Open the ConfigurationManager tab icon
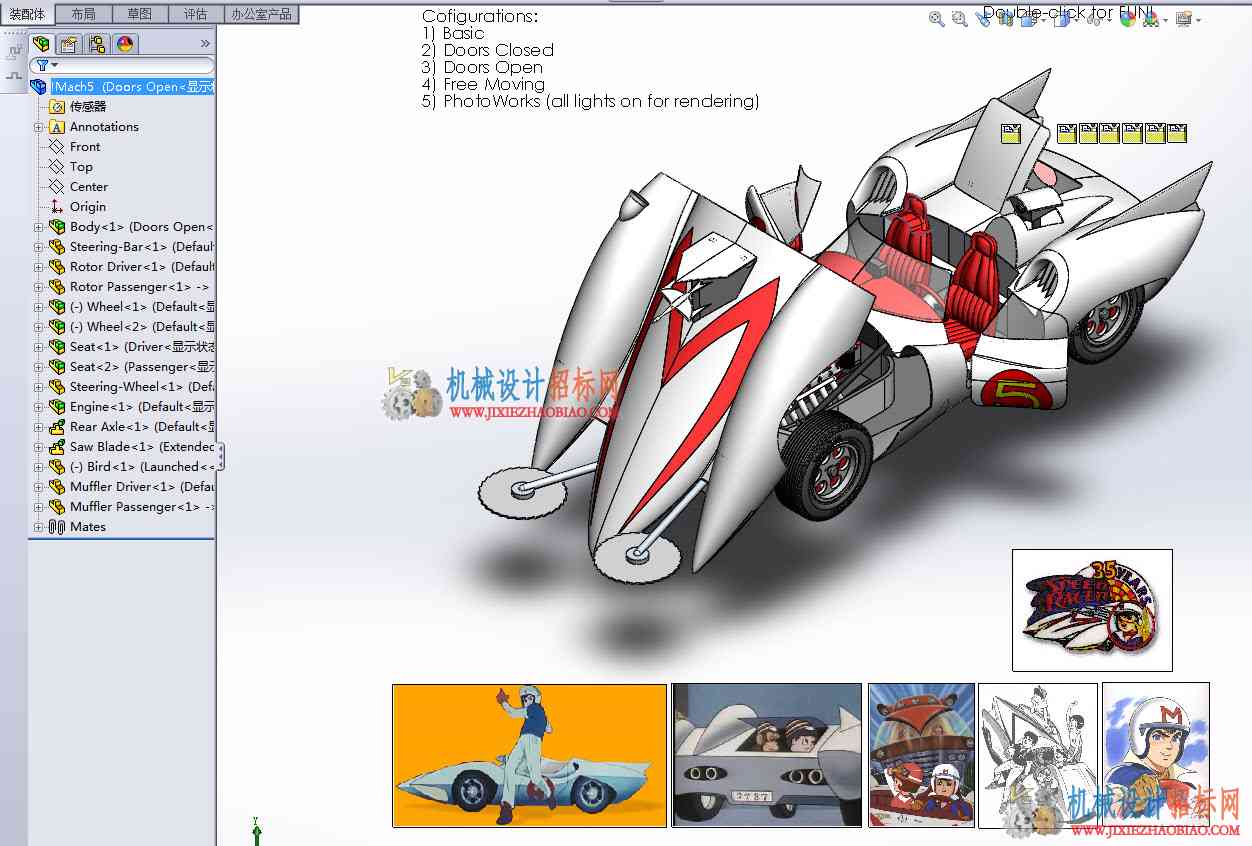Screen dimensions: 1252x846 tap(96, 44)
